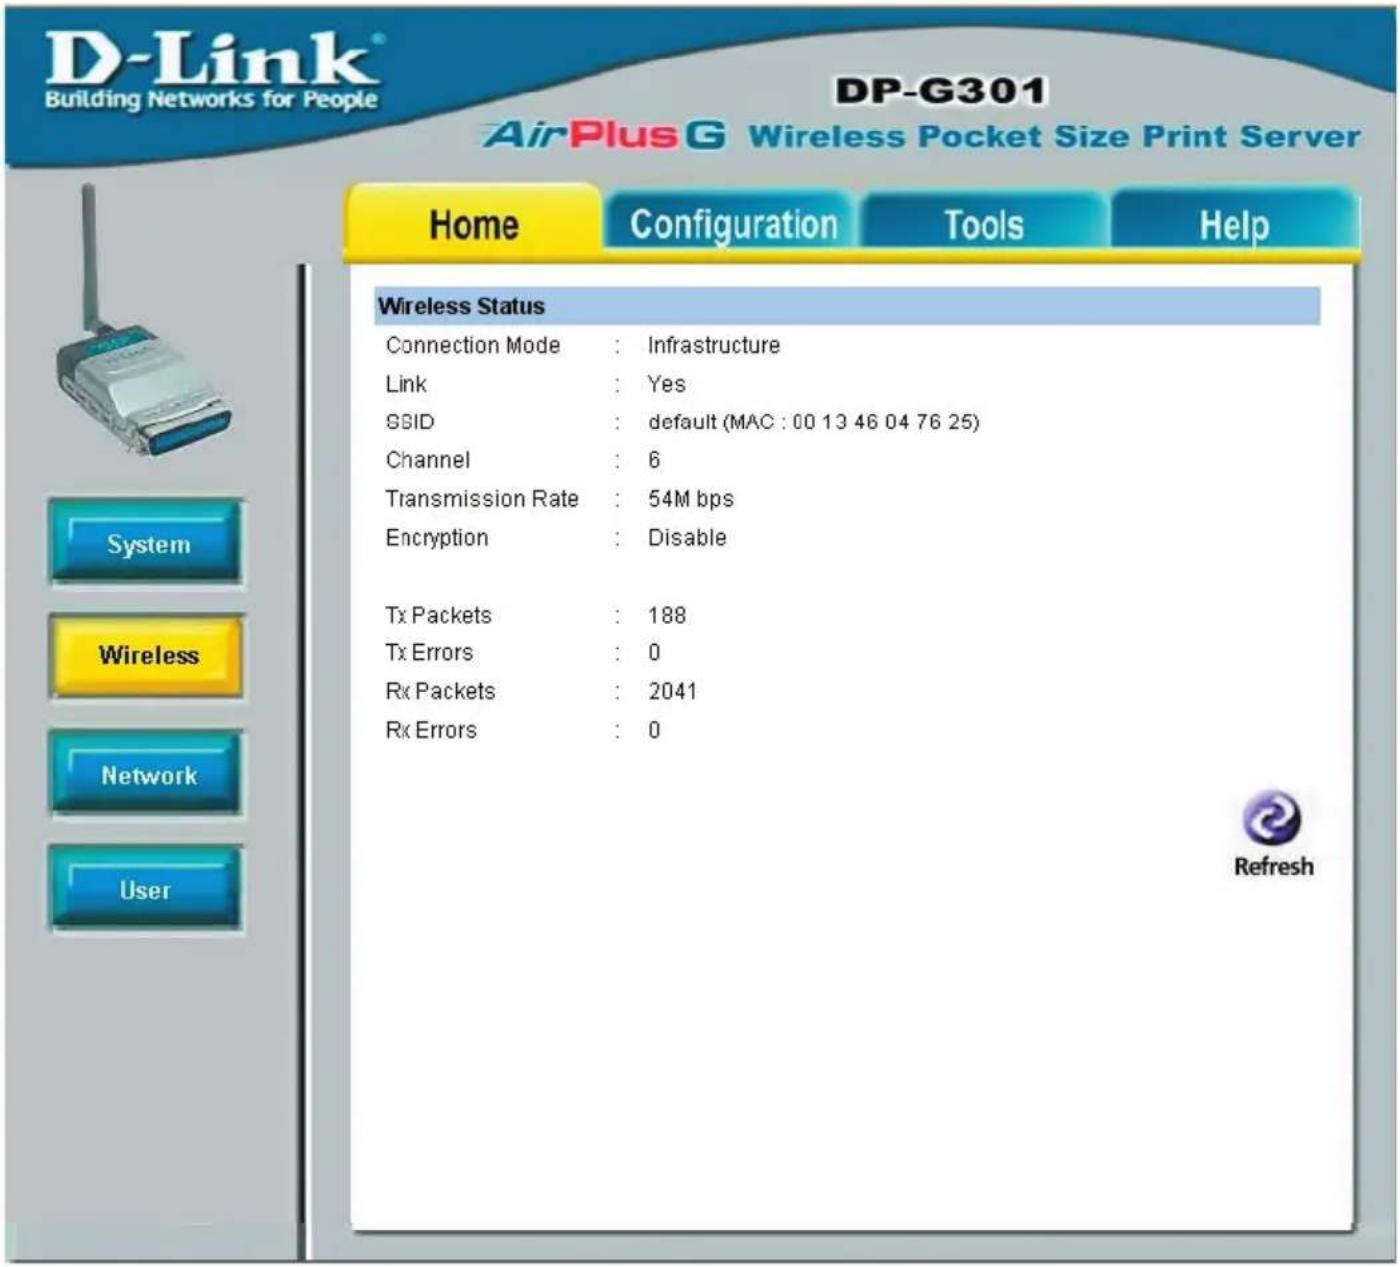
Task: Click the DP-G301 model name
Action: click(941, 91)
